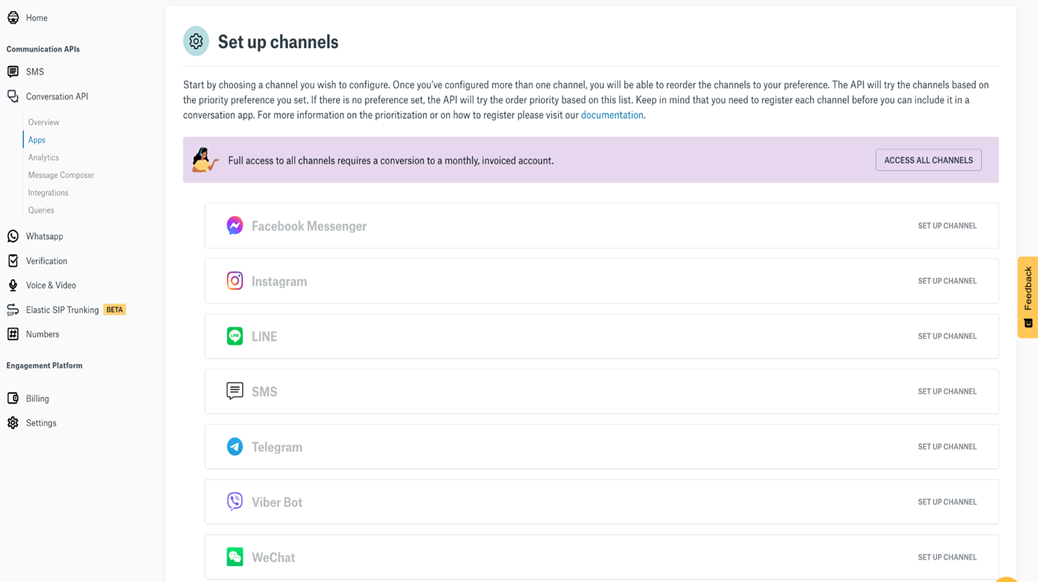Viewport: 1038px width, 582px height.
Task: Click the Telegram channel icon
Action: coord(234,446)
